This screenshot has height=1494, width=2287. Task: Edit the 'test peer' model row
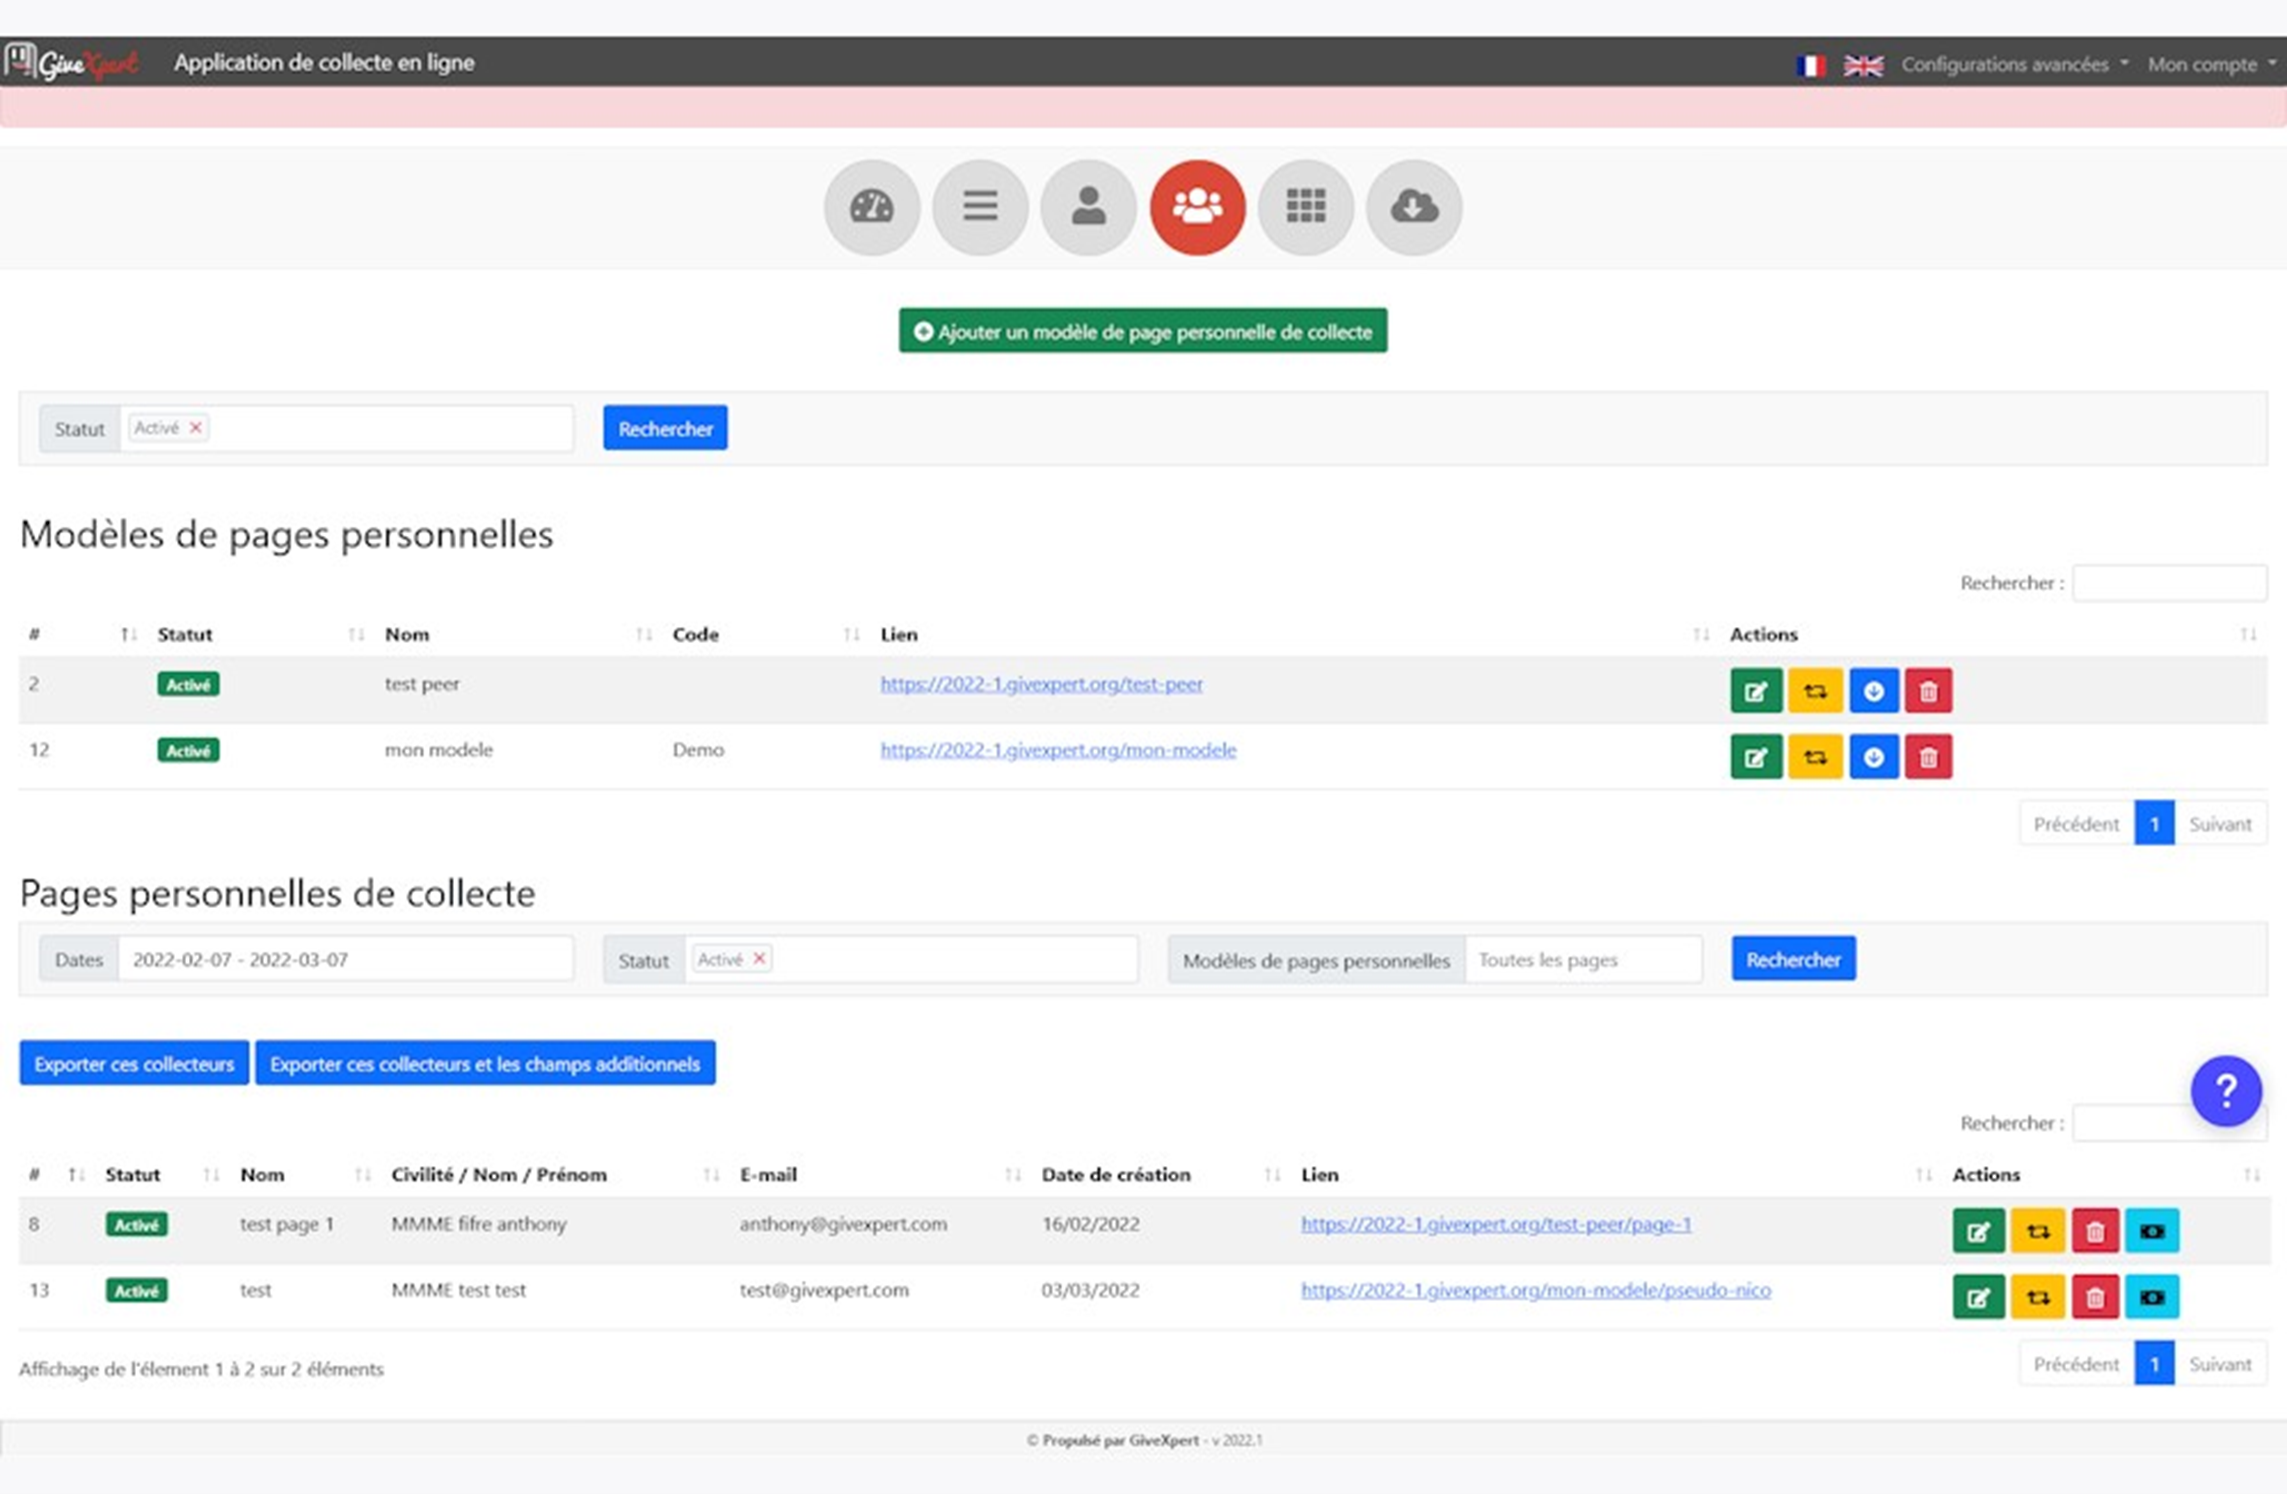[x=1756, y=690]
